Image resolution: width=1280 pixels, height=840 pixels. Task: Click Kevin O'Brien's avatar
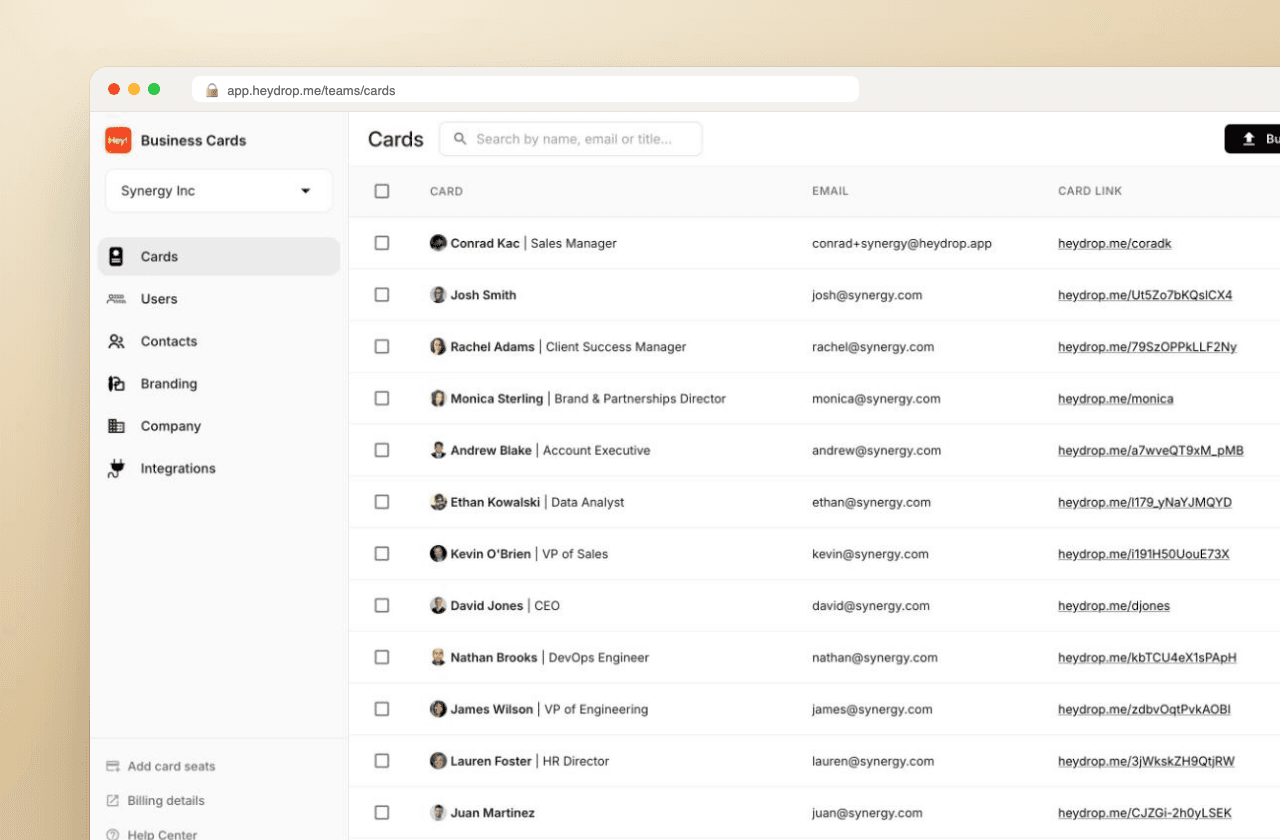tap(438, 554)
